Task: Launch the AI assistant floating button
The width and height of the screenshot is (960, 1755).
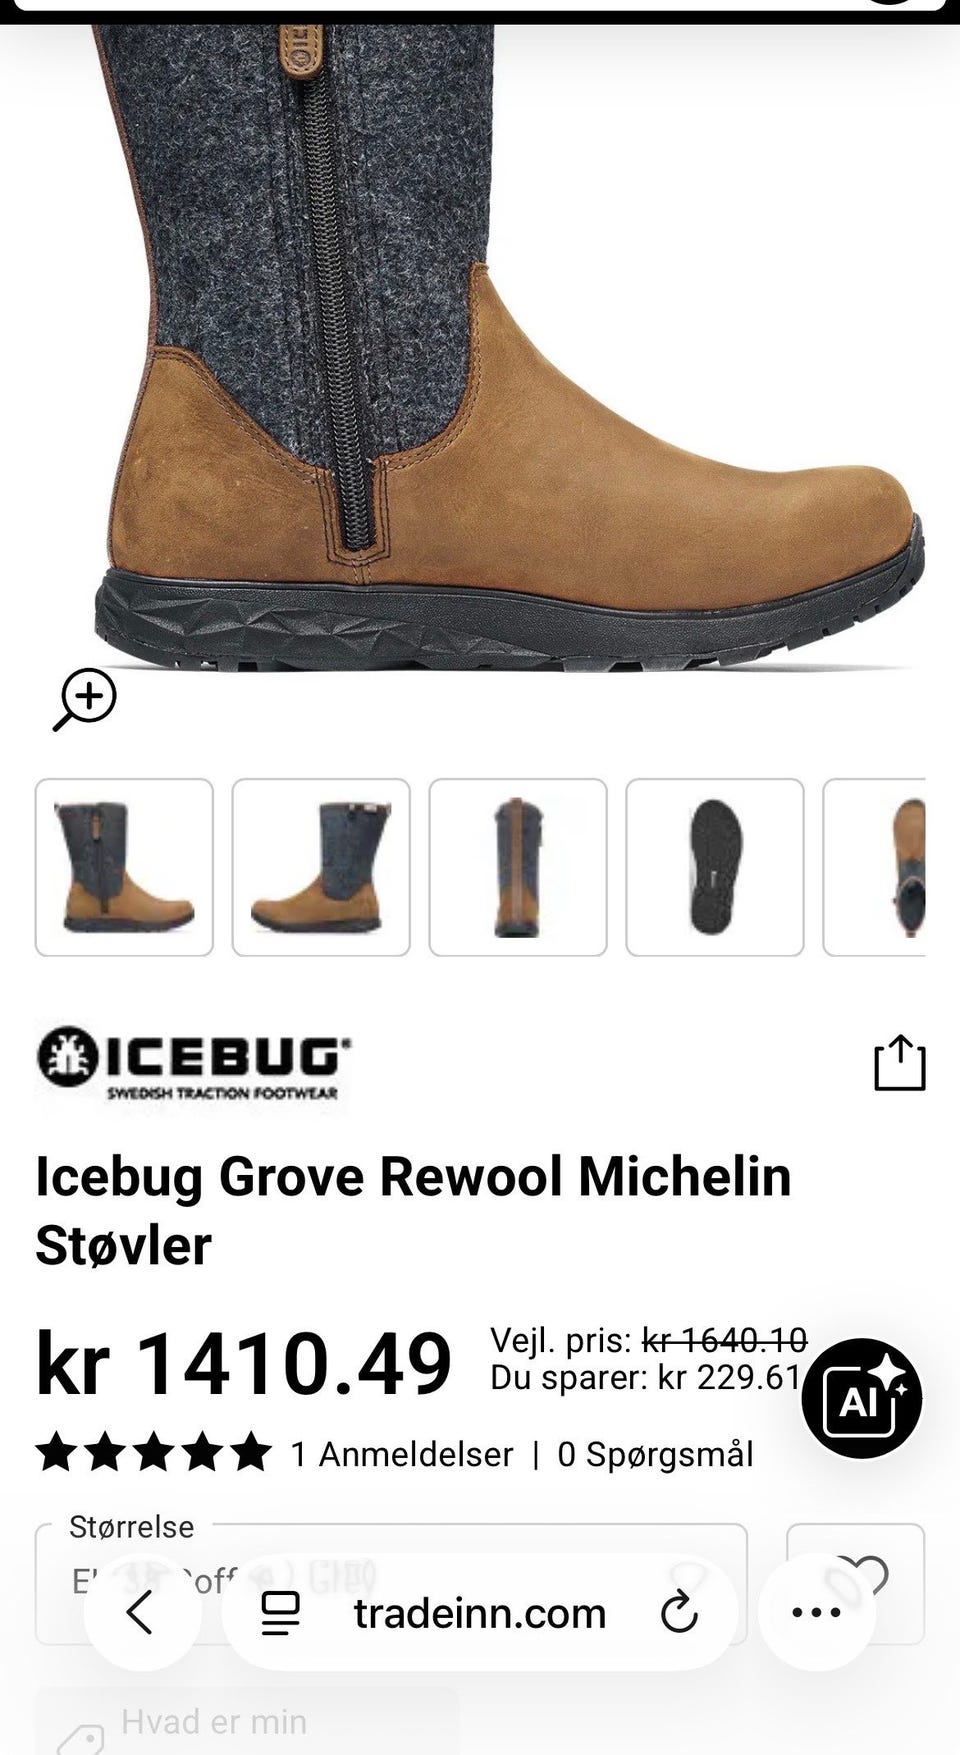Action: click(x=862, y=1398)
